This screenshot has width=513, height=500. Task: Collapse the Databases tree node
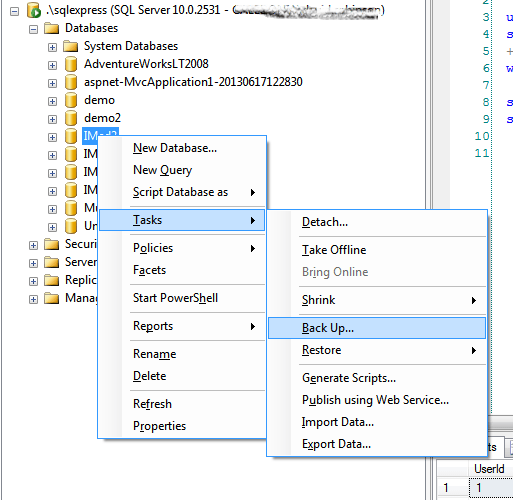pos(33,30)
